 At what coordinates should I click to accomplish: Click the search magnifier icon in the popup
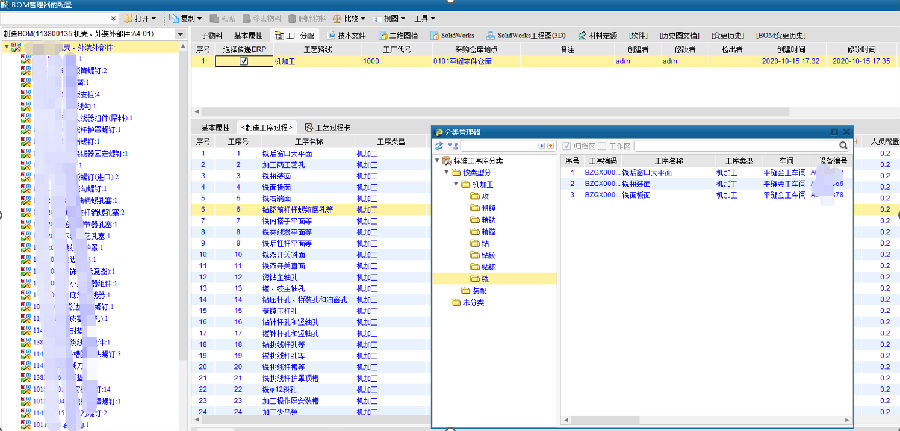pyautogui.click(x=844, y=146)
